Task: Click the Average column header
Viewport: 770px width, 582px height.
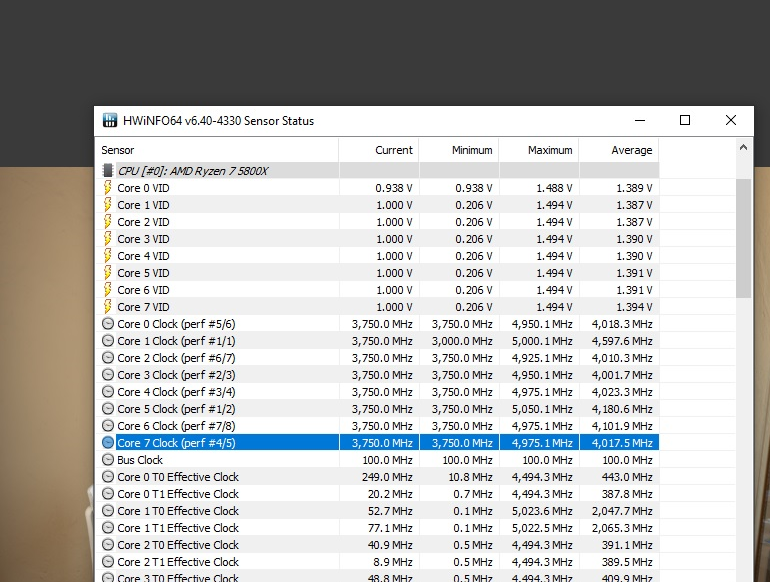Action: [x=619, y=150]
